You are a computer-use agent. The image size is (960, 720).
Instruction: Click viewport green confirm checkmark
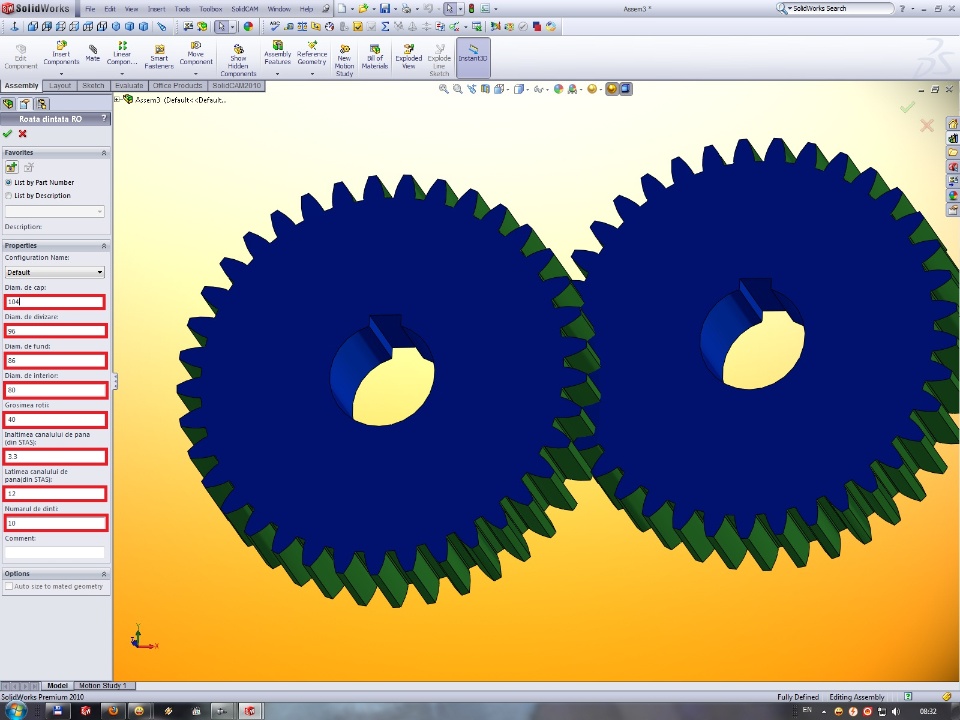[x=907, y=108]
